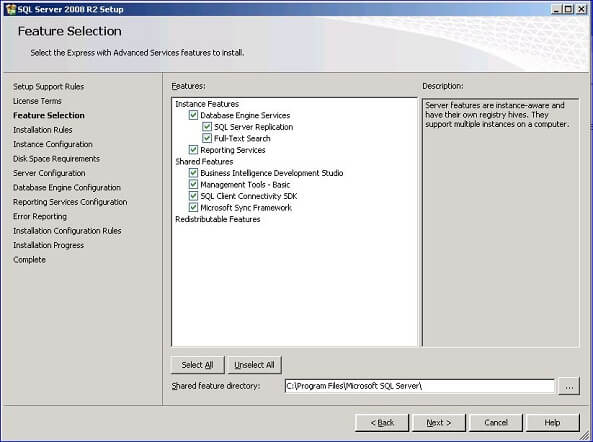Open the shared feature directory browse button

coord(569,386)
